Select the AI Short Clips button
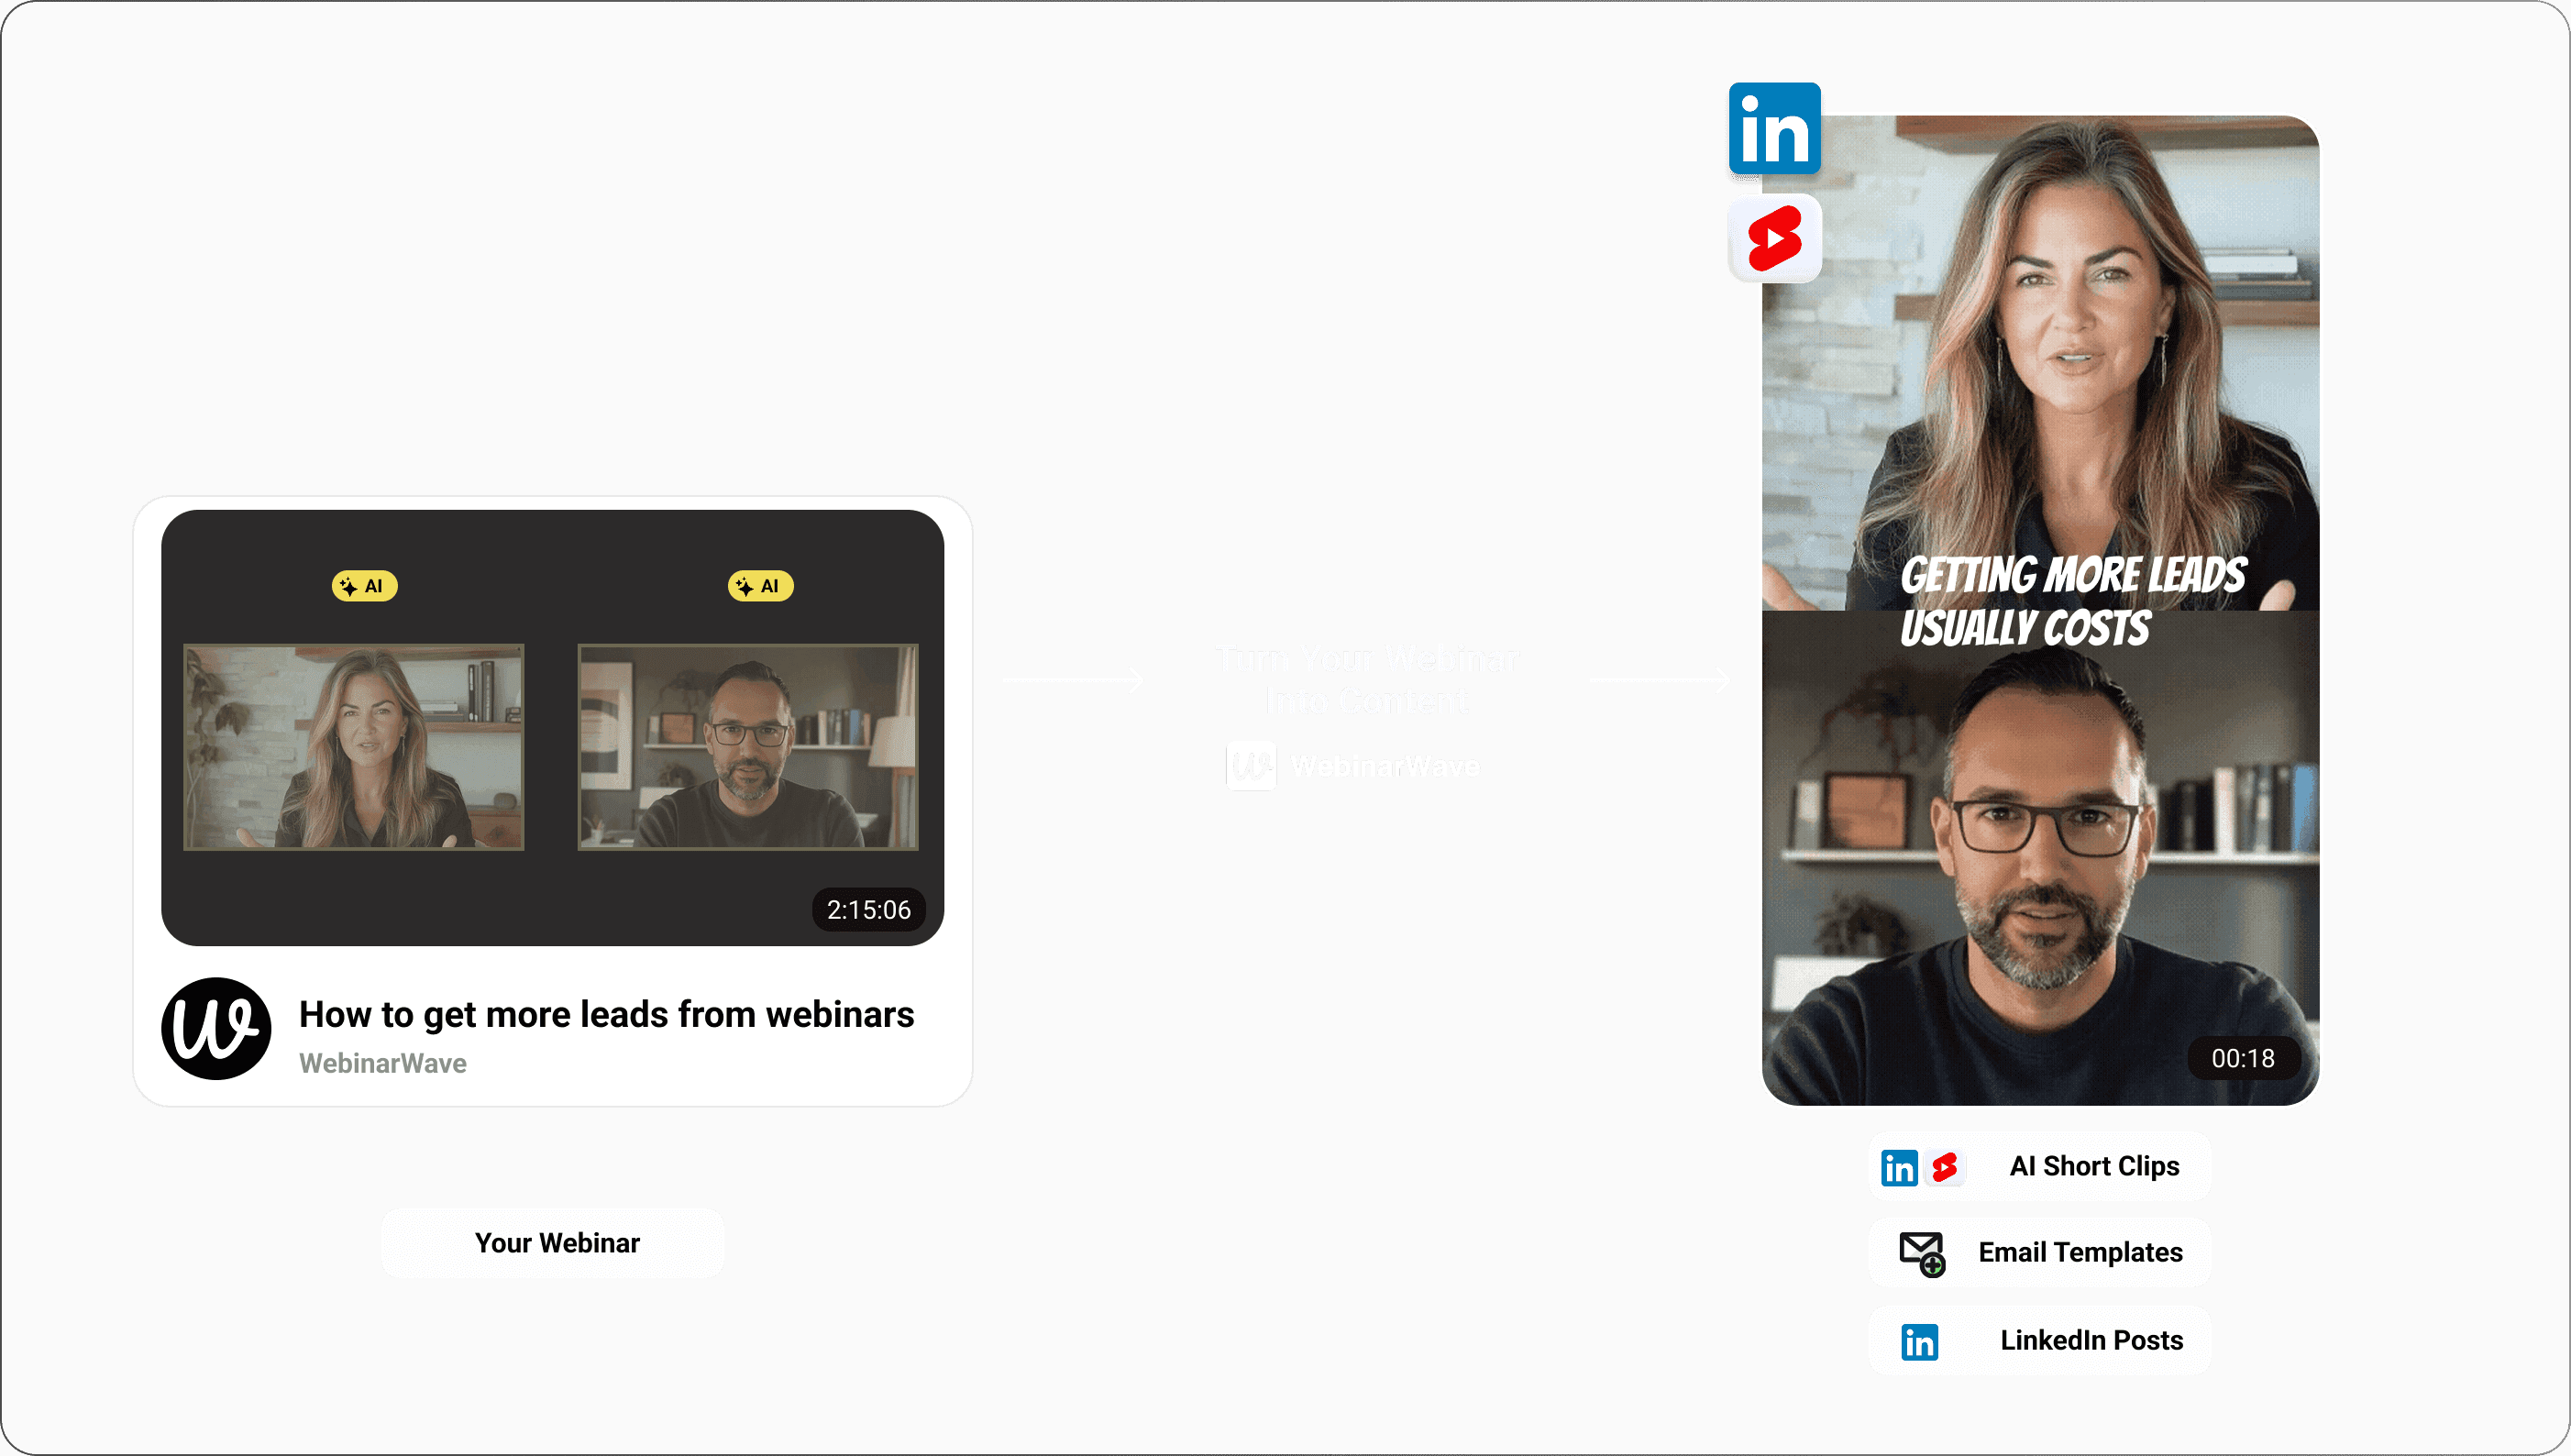This screenshot has height=1456, width=2571. (2094, 1166)
